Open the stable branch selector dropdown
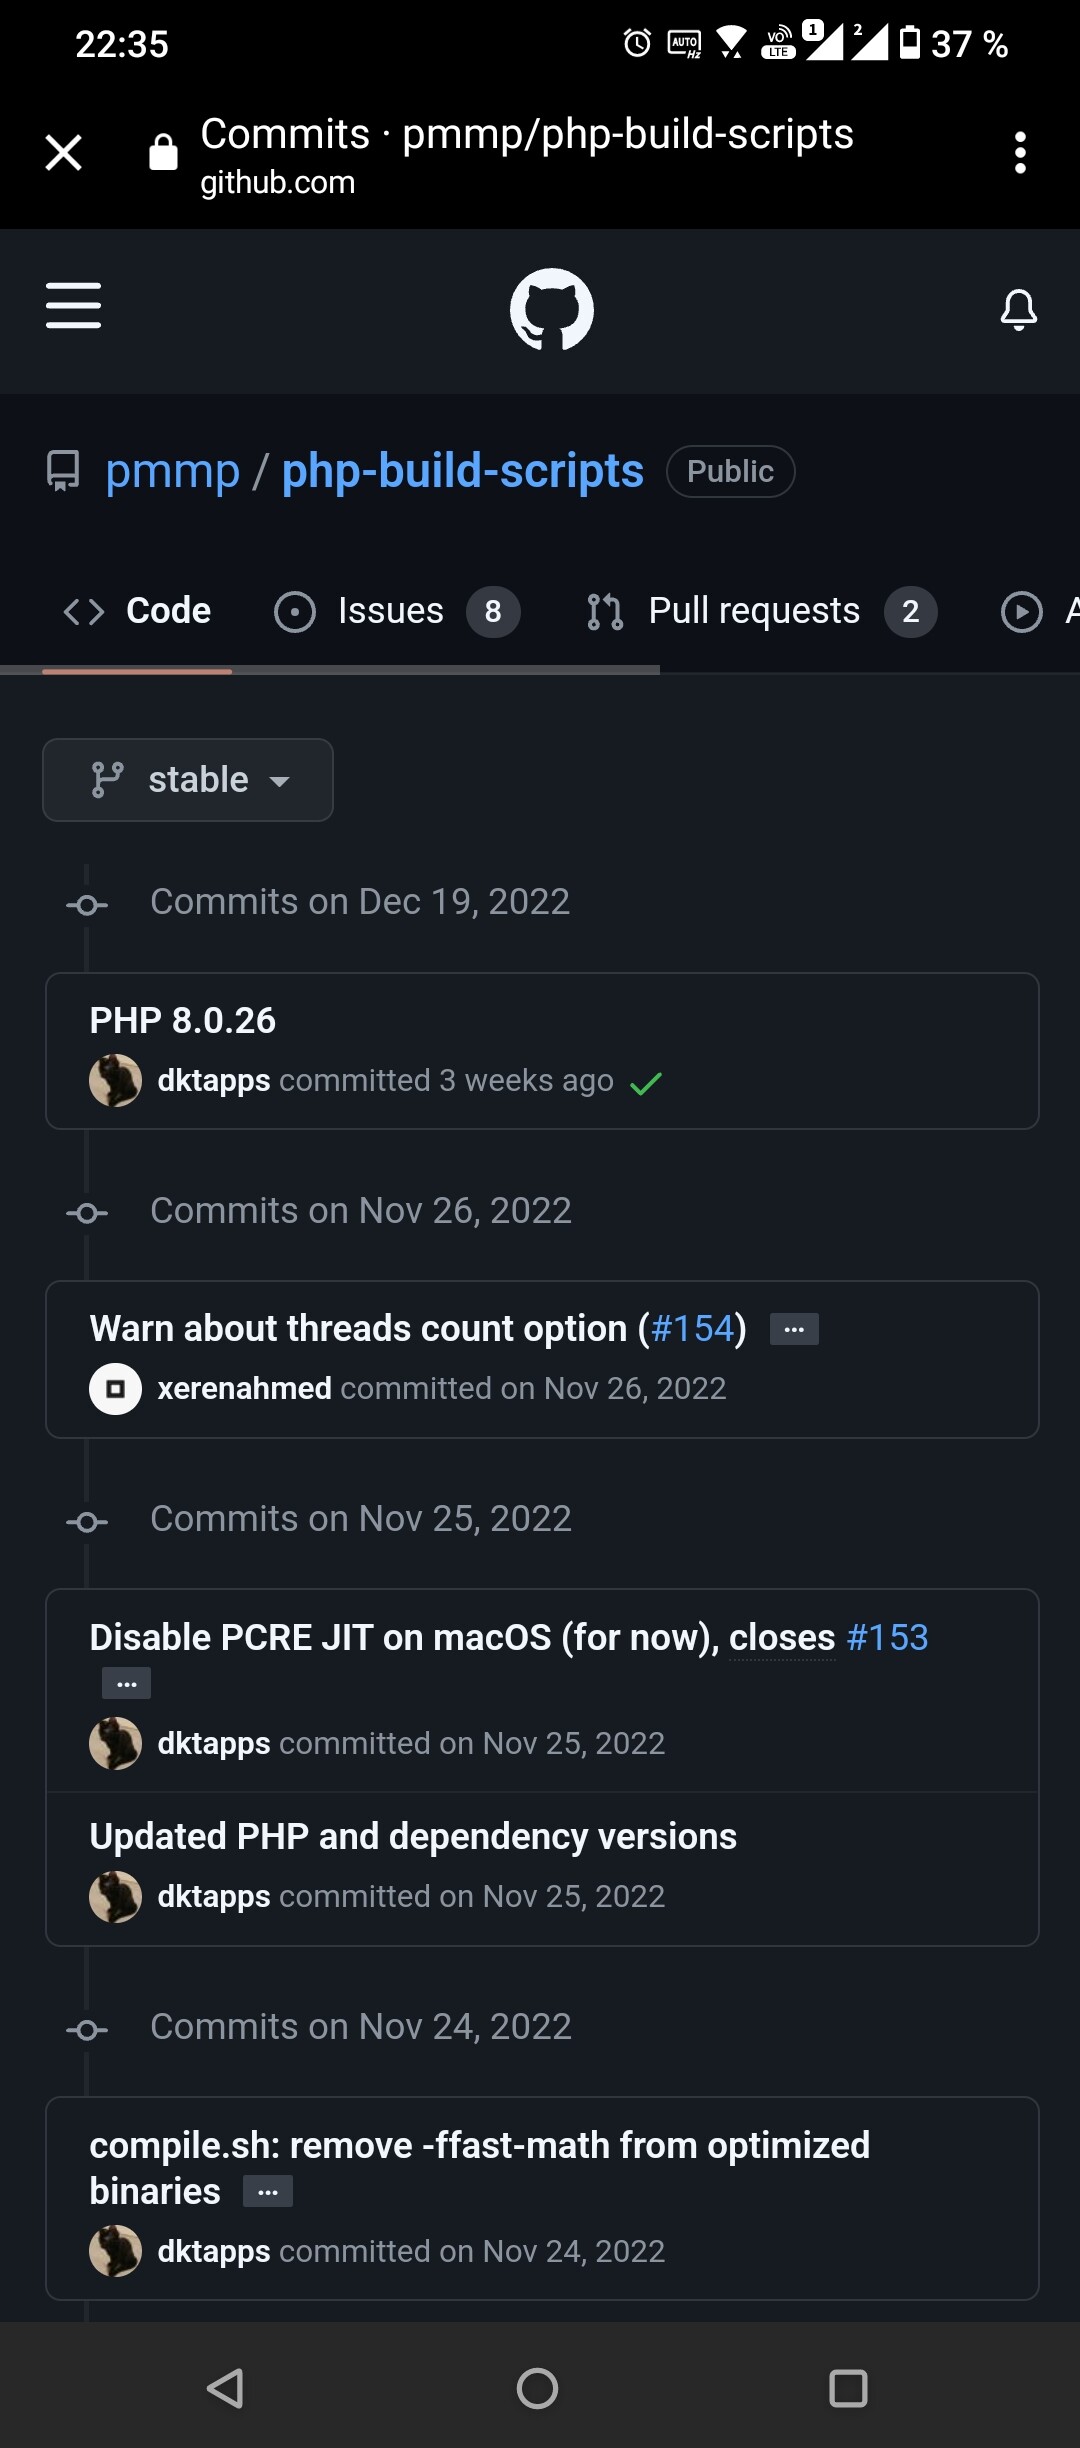The image size is (1080, 2448). pos(188,780)
